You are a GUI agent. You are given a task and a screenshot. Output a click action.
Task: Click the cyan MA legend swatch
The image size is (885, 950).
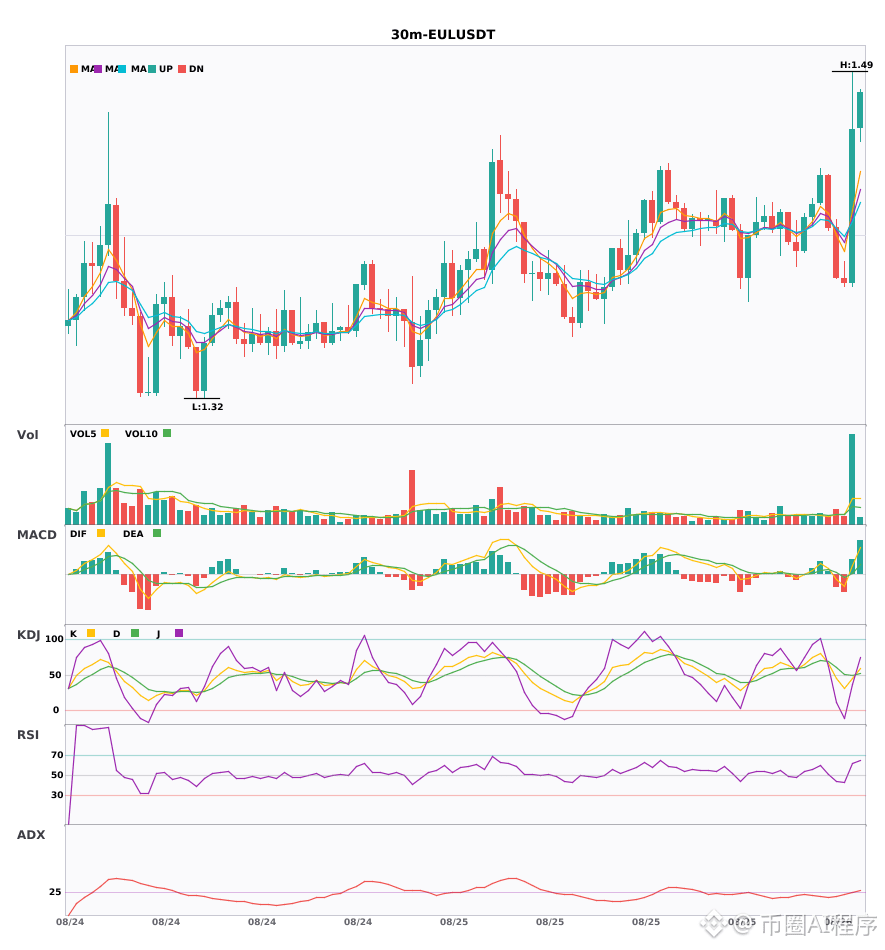pyautogui.click(x=122, y=69)
